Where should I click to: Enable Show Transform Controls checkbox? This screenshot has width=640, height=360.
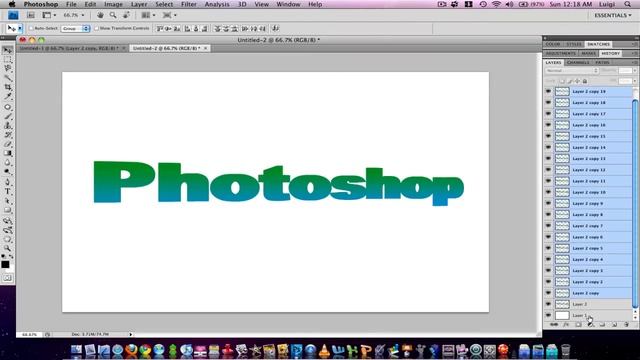96,29
